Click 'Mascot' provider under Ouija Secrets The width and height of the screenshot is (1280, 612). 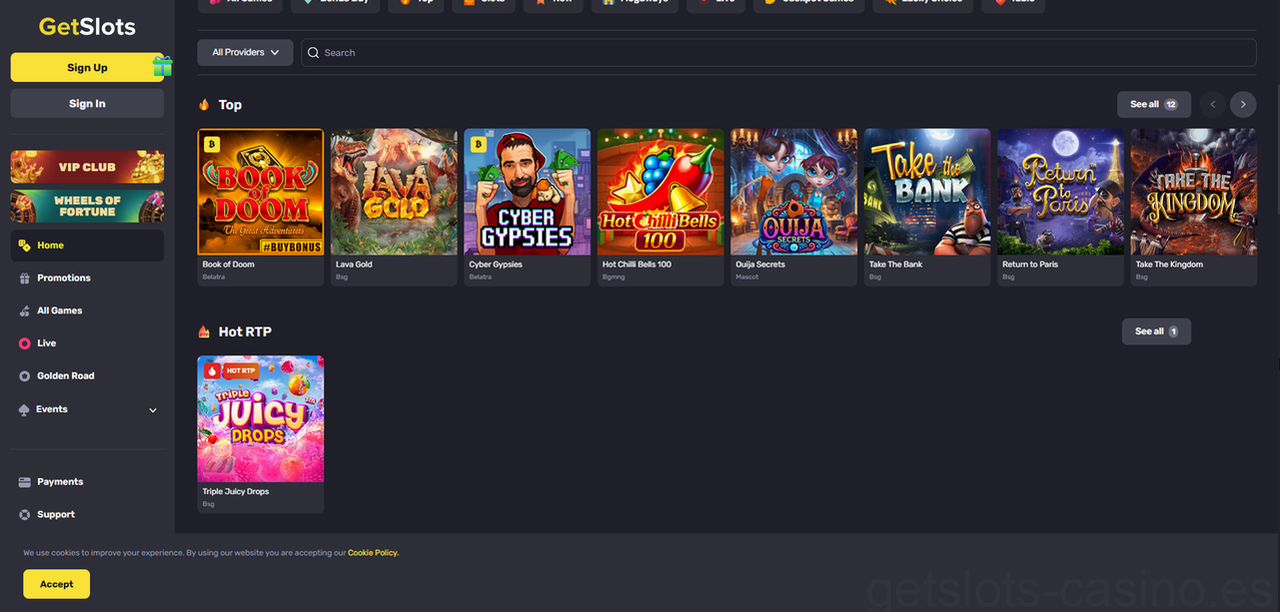click(747, 277)
